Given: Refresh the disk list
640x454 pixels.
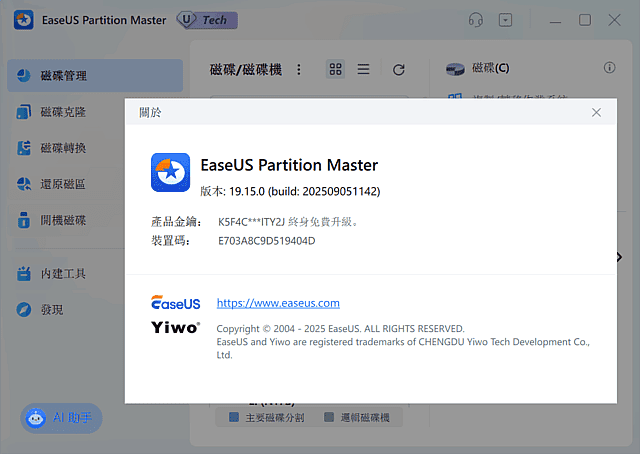Looking at the screenshot, I should tap(399, 69).
